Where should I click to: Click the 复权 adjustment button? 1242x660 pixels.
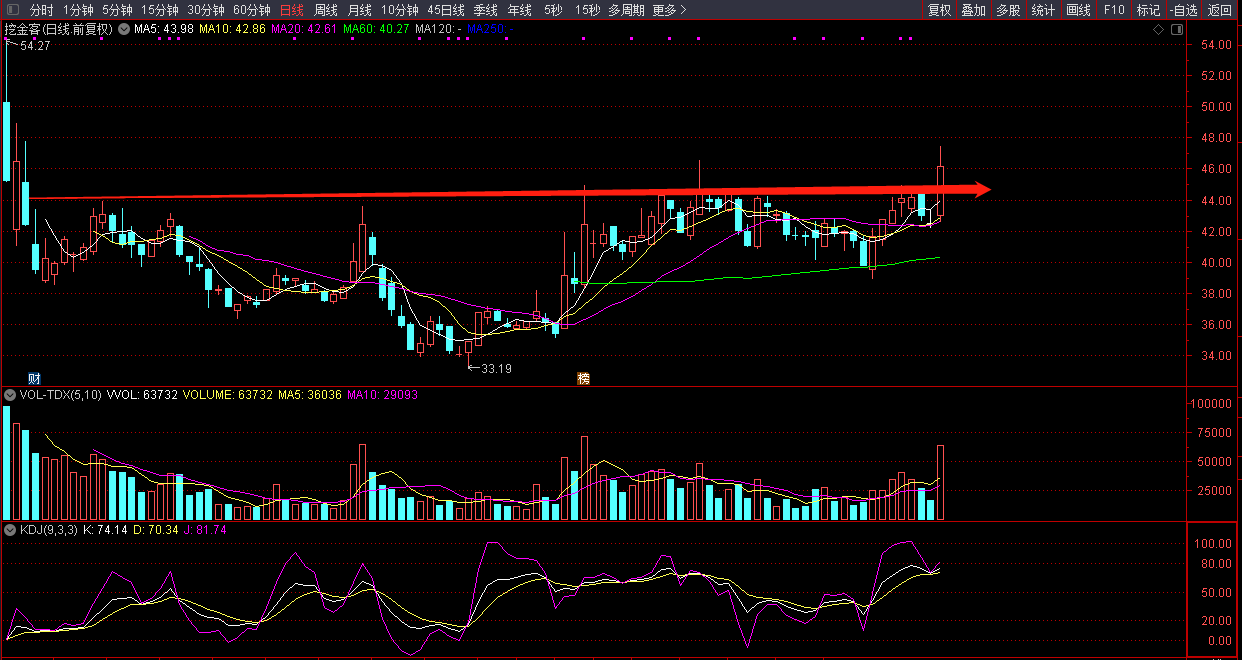(x=939, y=10)
